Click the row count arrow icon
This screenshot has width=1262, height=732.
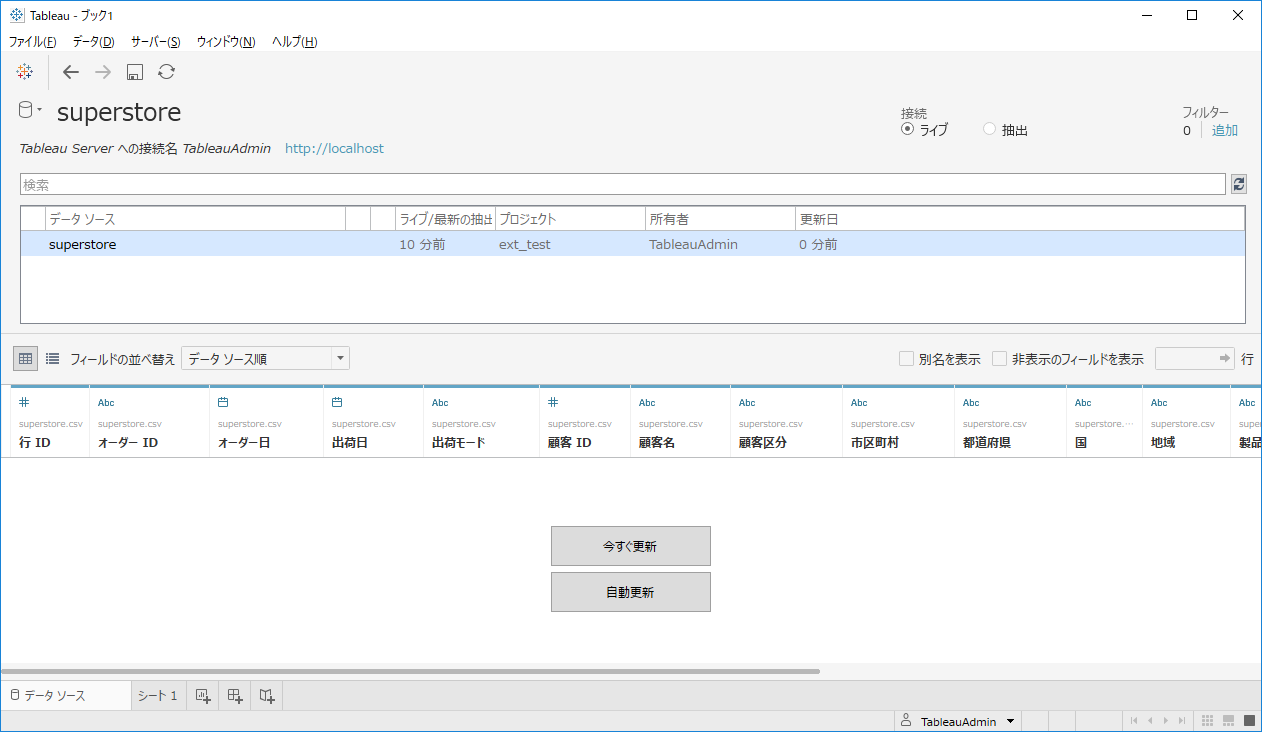pos(1225,358)
